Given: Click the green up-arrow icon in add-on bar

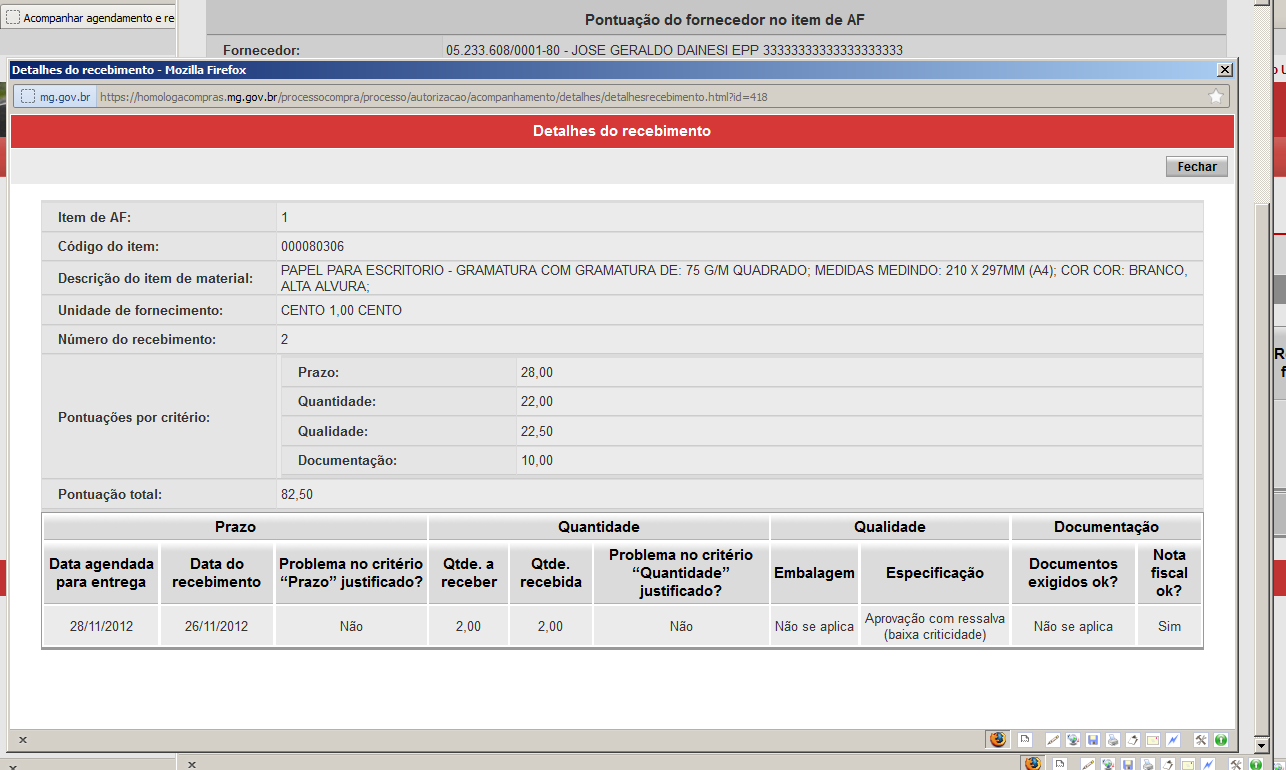Looking at the screenshot, I should click(1221, 740).
